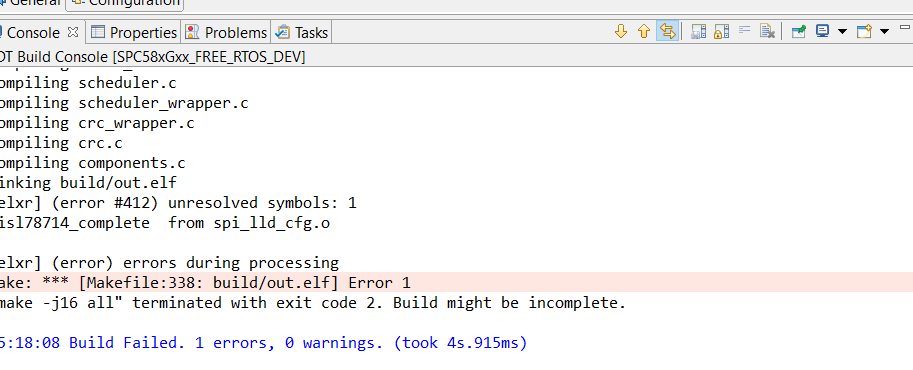
Task: Switch to the Properties tab
Action: (133, 33)
